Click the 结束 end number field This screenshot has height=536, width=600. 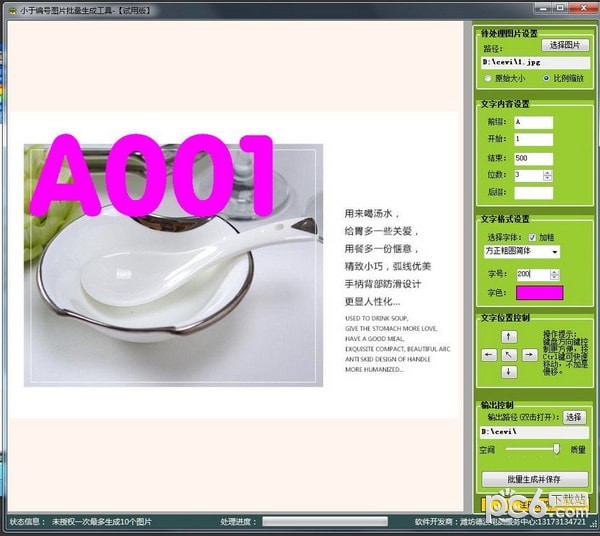coord(533,157)
